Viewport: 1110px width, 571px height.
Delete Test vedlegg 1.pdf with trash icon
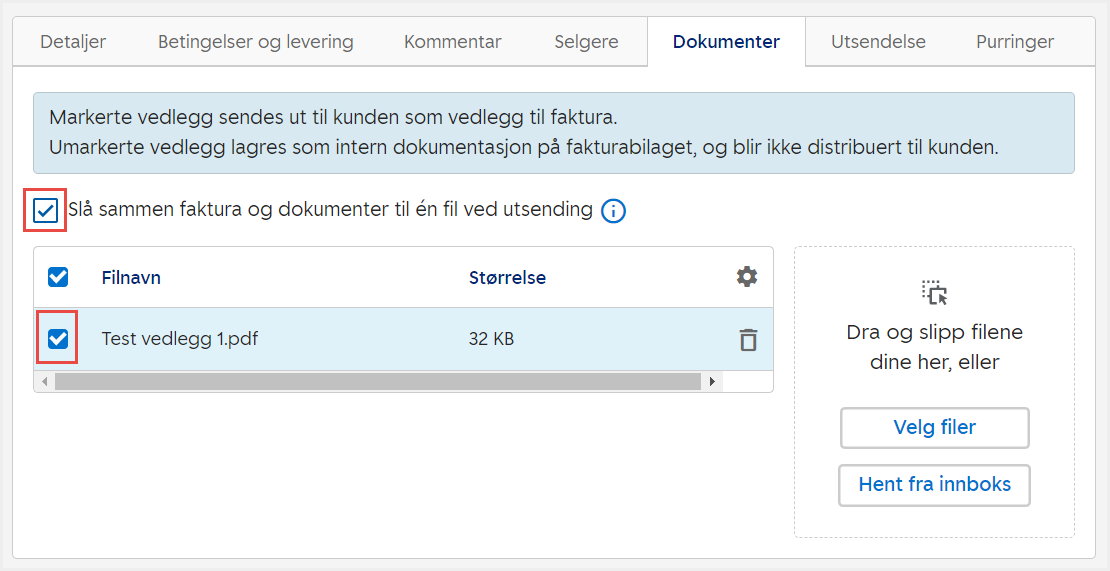pyautogui.click(x=747, y=340)
